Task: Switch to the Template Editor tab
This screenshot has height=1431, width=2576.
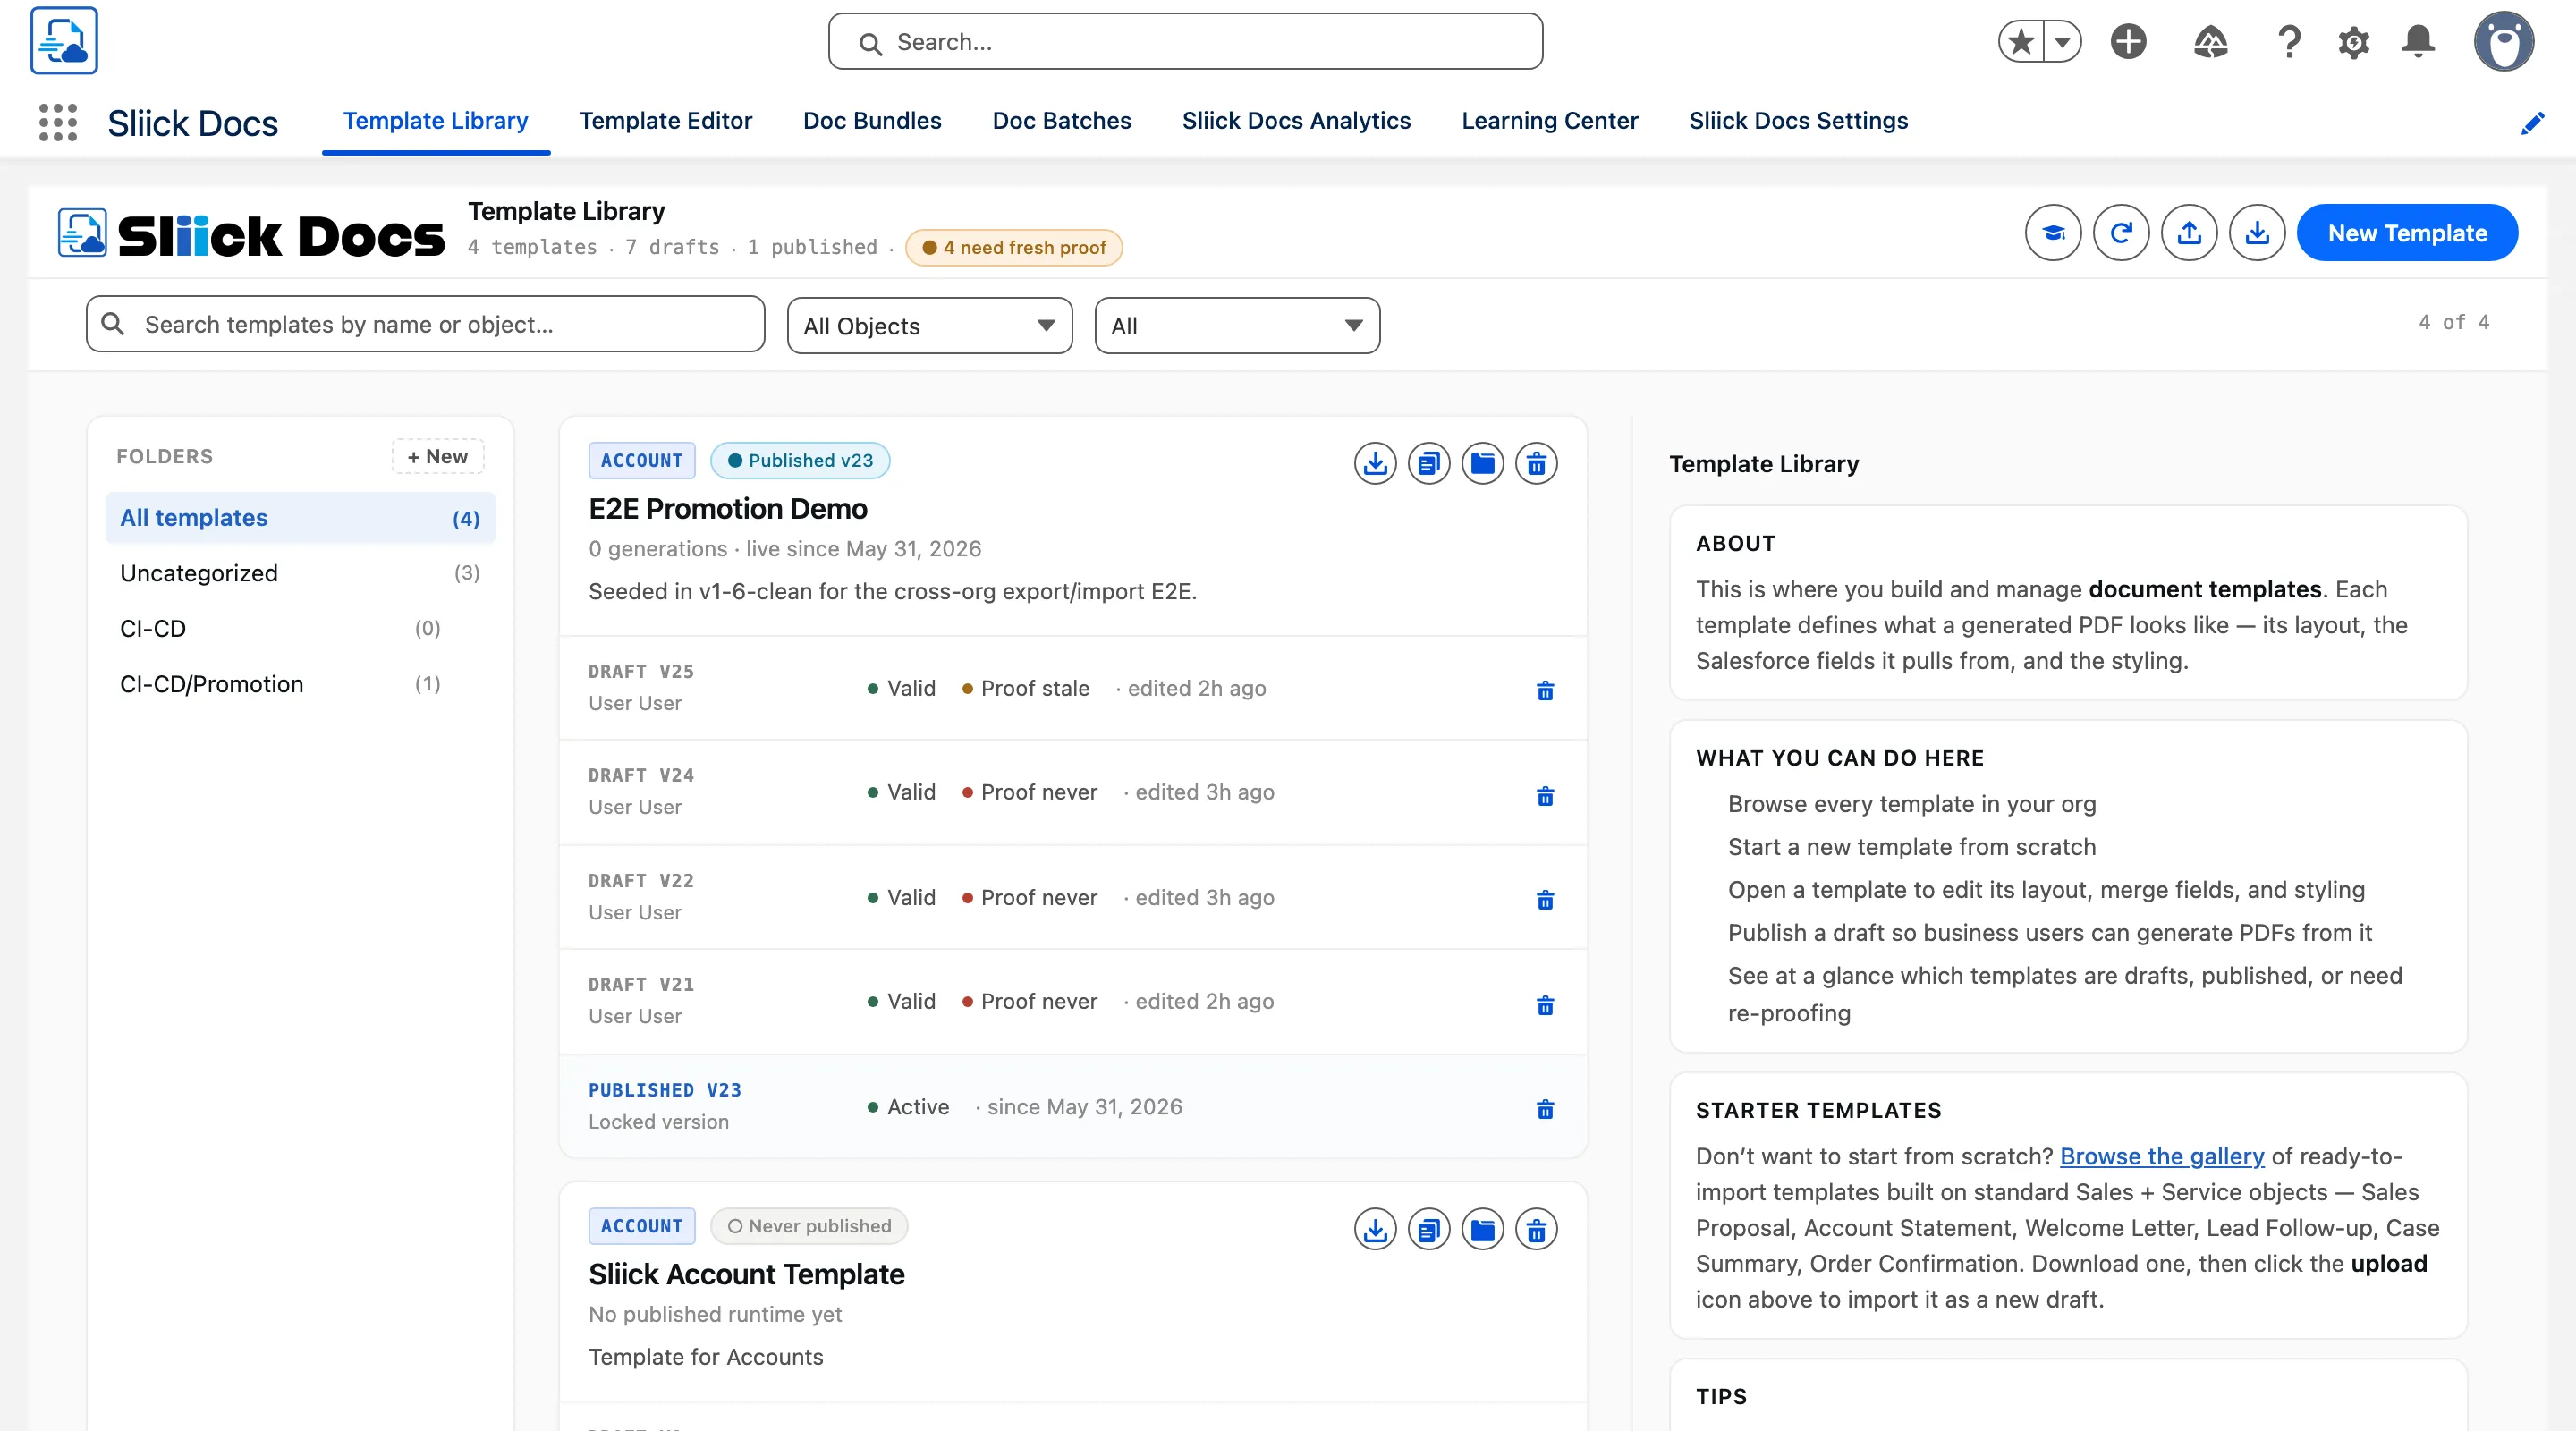Action: pos(665,121)
